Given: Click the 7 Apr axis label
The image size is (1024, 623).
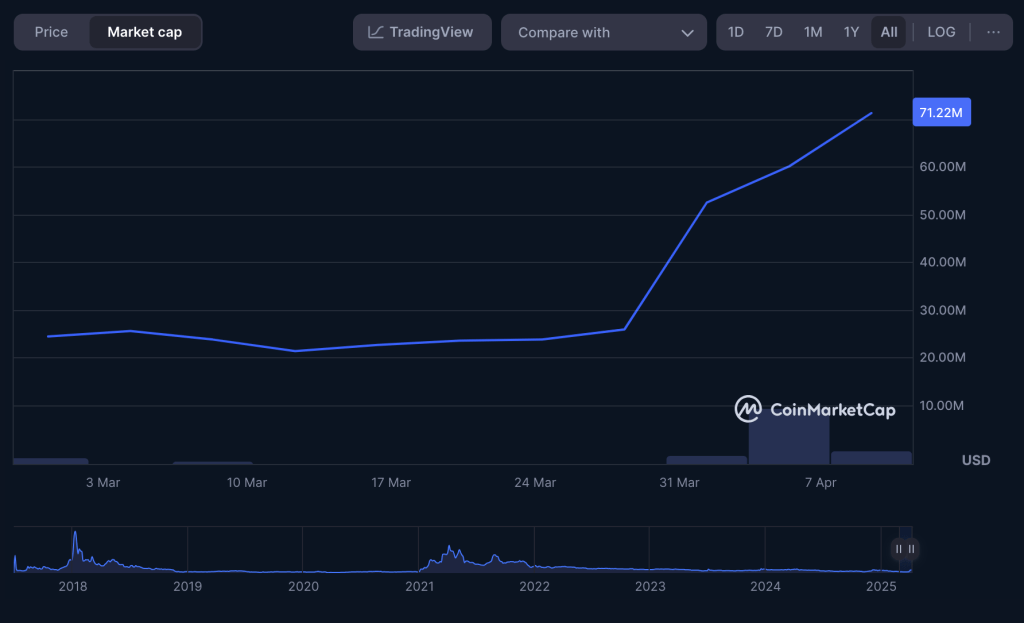Looking at the screenshot, I should coord(820,482).
